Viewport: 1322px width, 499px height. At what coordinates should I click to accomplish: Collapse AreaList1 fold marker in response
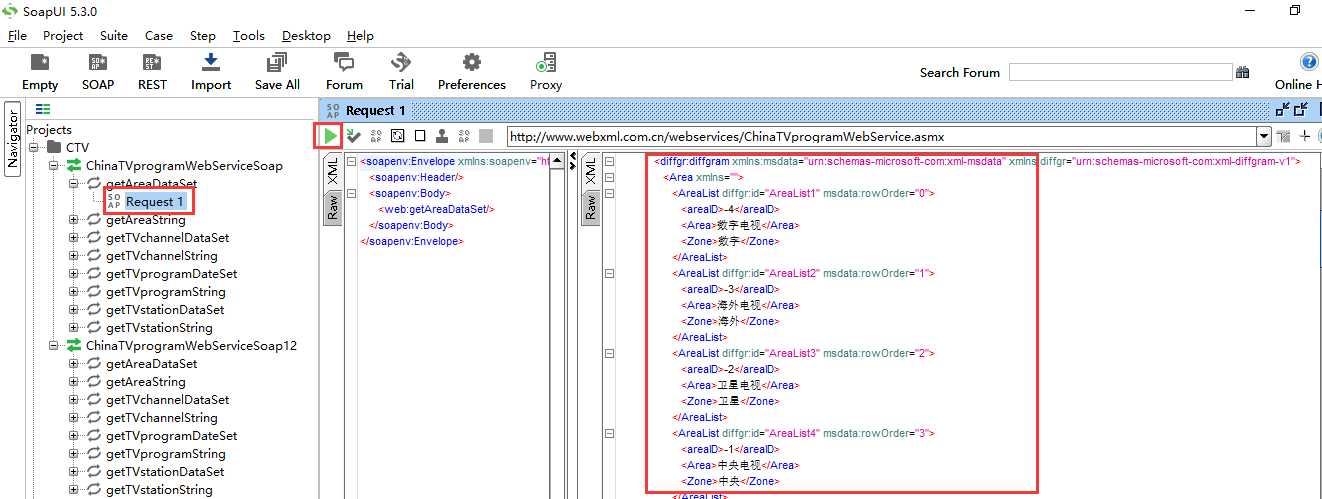click(x=609, y=193)
